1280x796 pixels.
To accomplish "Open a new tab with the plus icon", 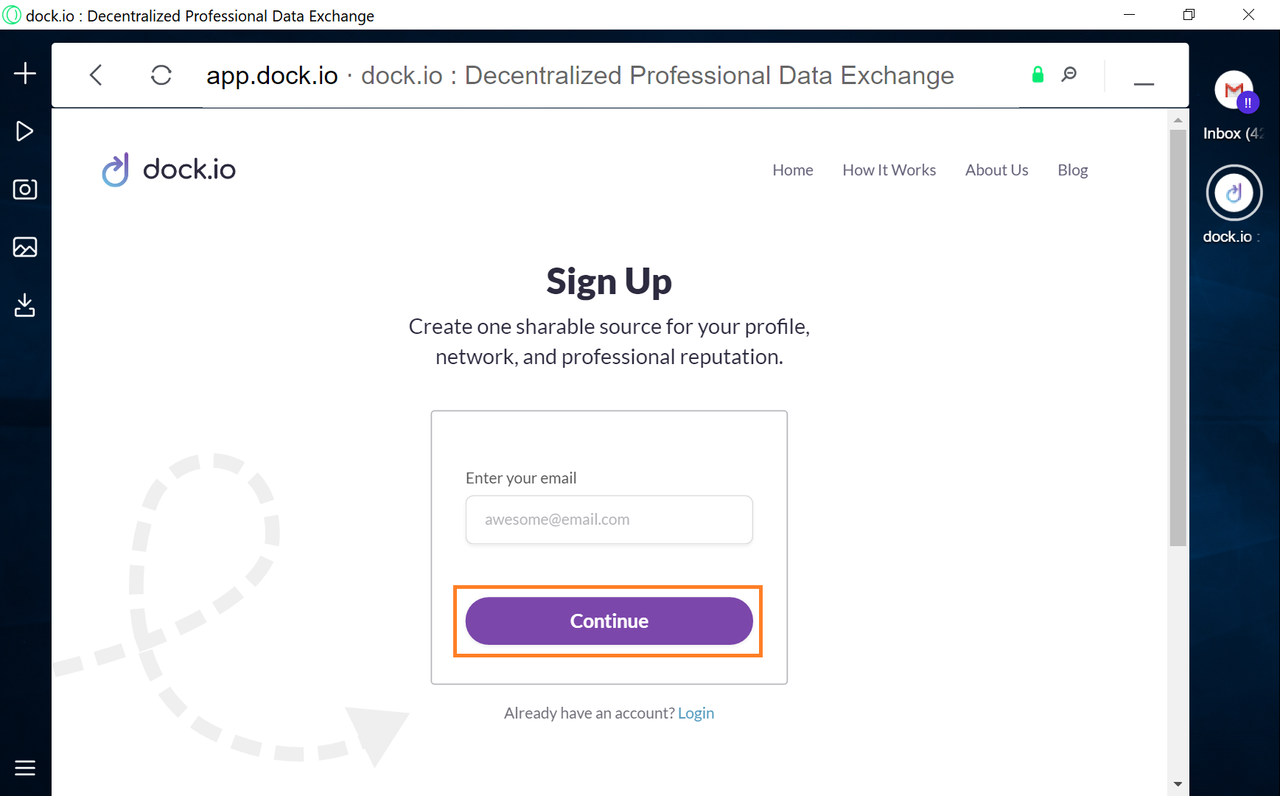I will point(25,74).
